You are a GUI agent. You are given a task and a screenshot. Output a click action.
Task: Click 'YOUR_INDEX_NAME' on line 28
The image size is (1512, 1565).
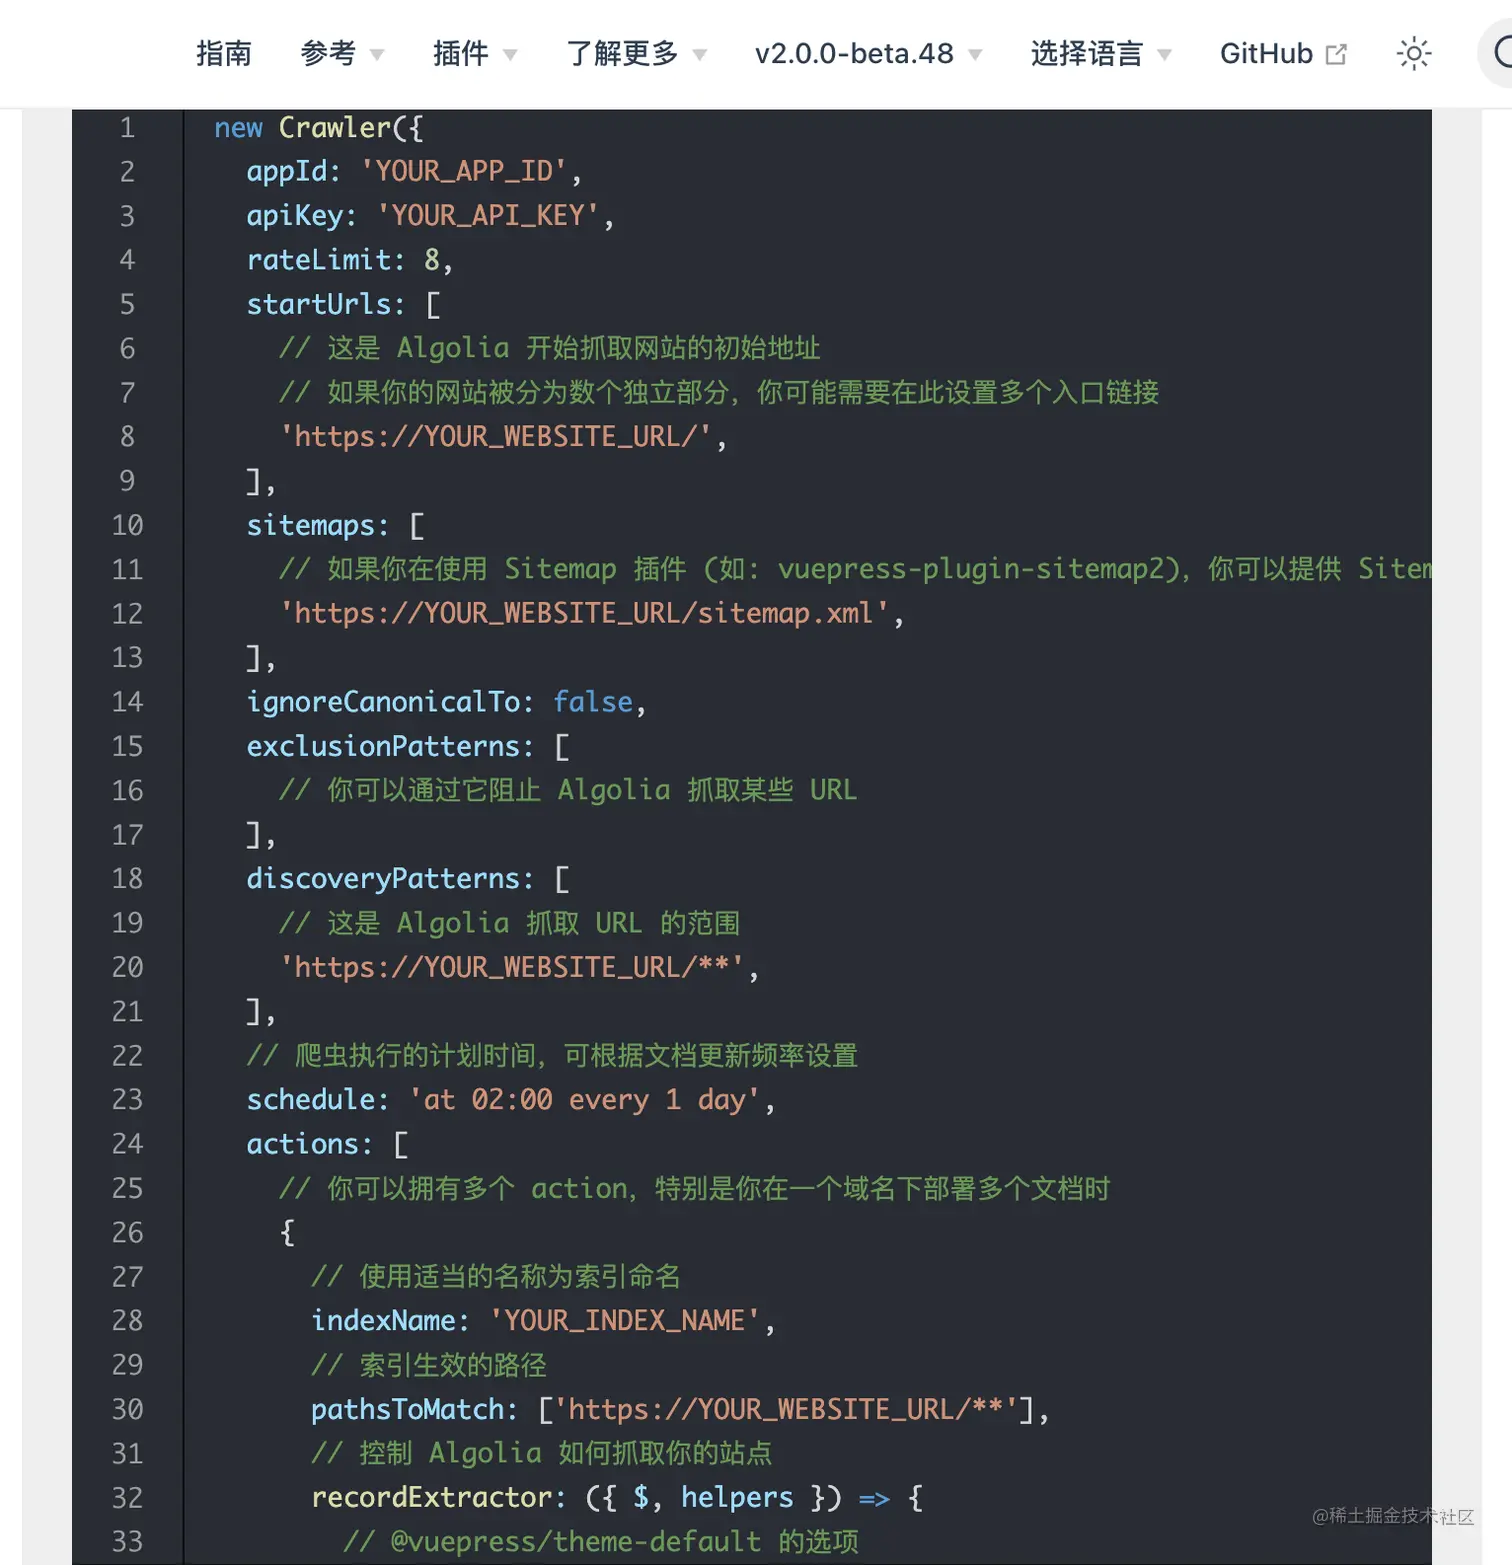click(x=625, y=1321)
